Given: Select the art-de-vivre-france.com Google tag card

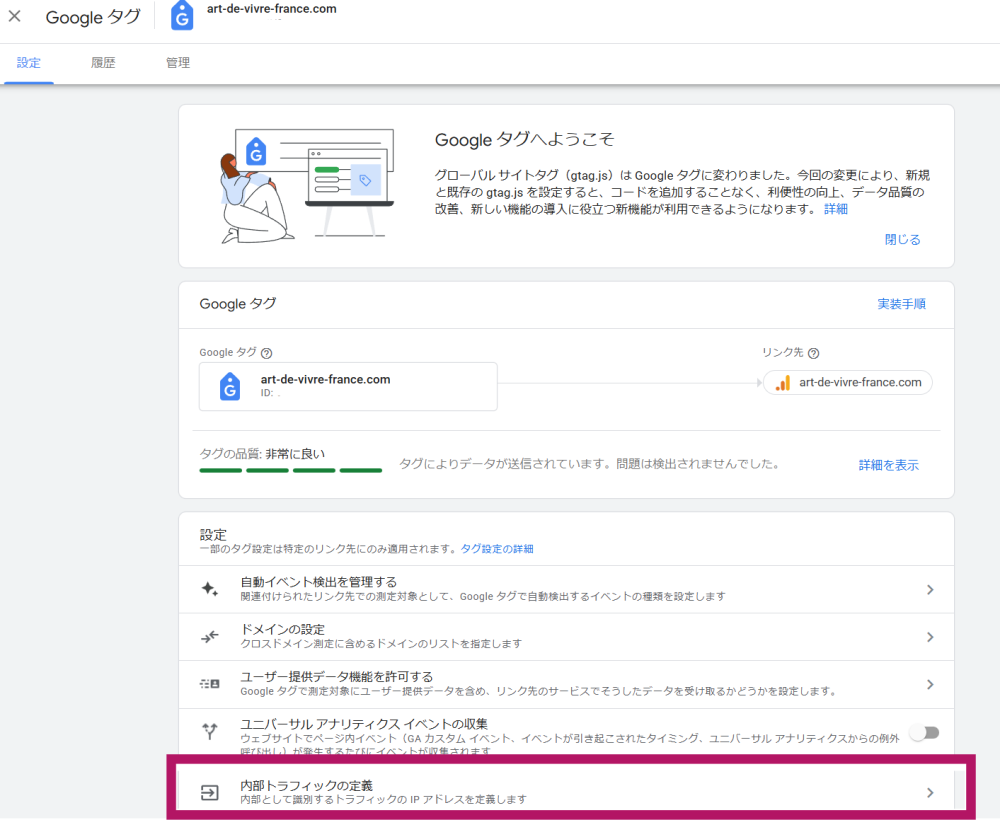Looking at the screenshot, I should 348,386.
